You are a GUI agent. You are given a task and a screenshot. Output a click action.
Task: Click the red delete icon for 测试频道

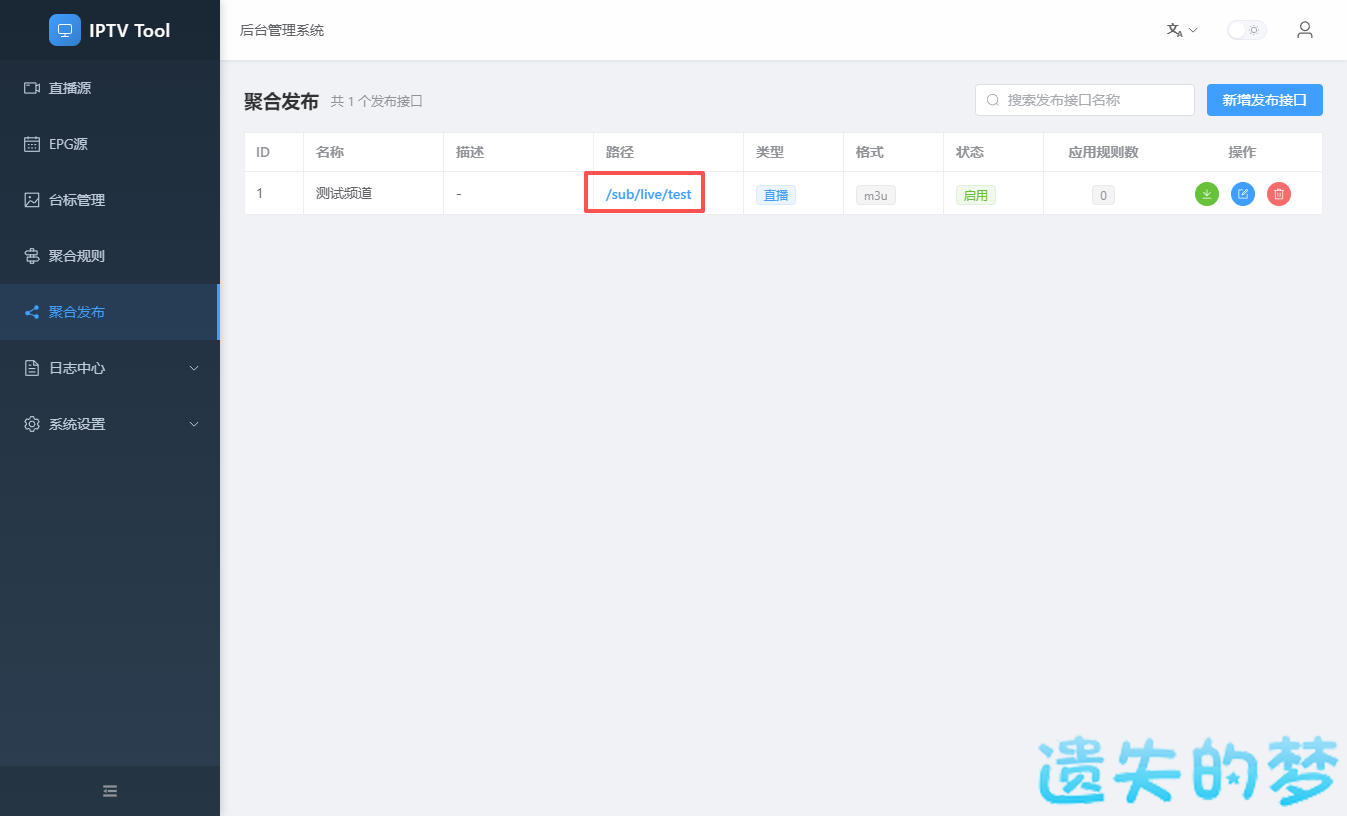pos(1279,194)
